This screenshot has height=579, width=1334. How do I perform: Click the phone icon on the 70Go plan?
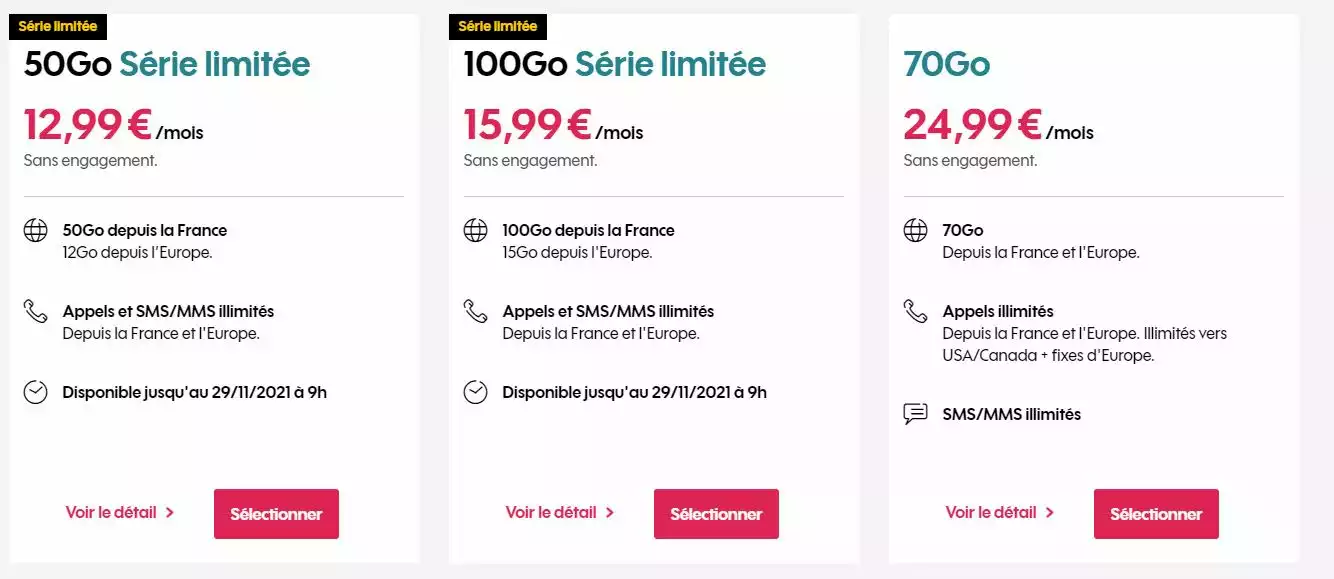(x=915, y=311)
